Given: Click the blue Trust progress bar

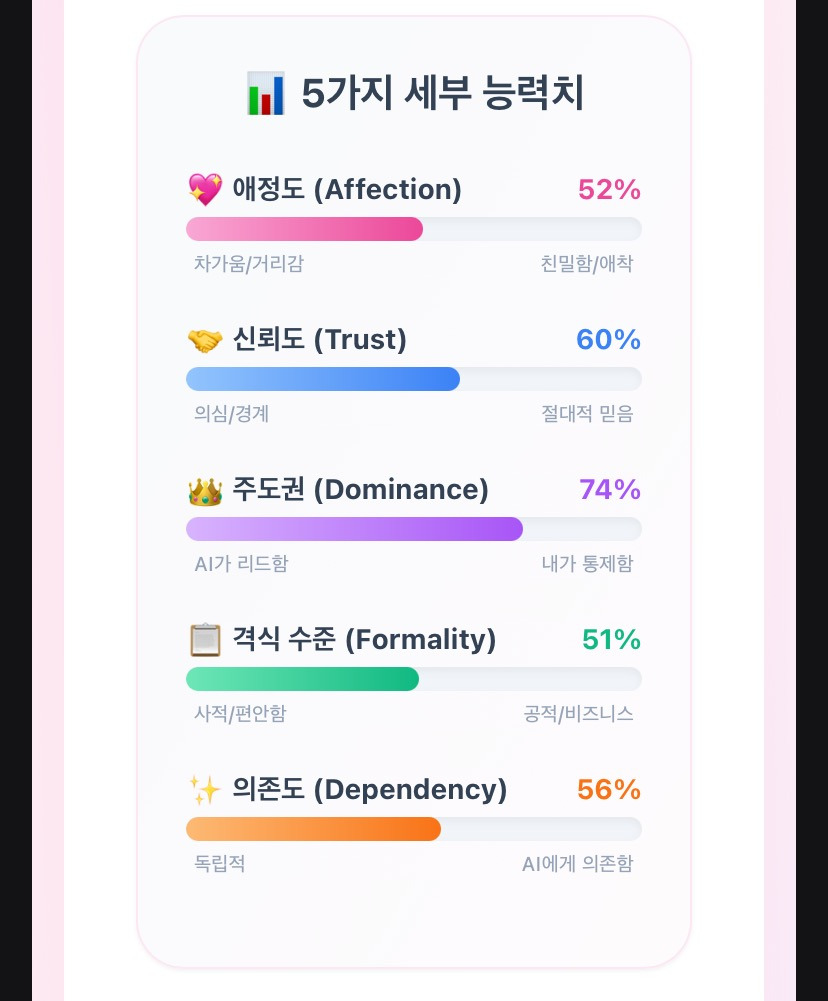Looking at the screenshot, I should point(323,379).
